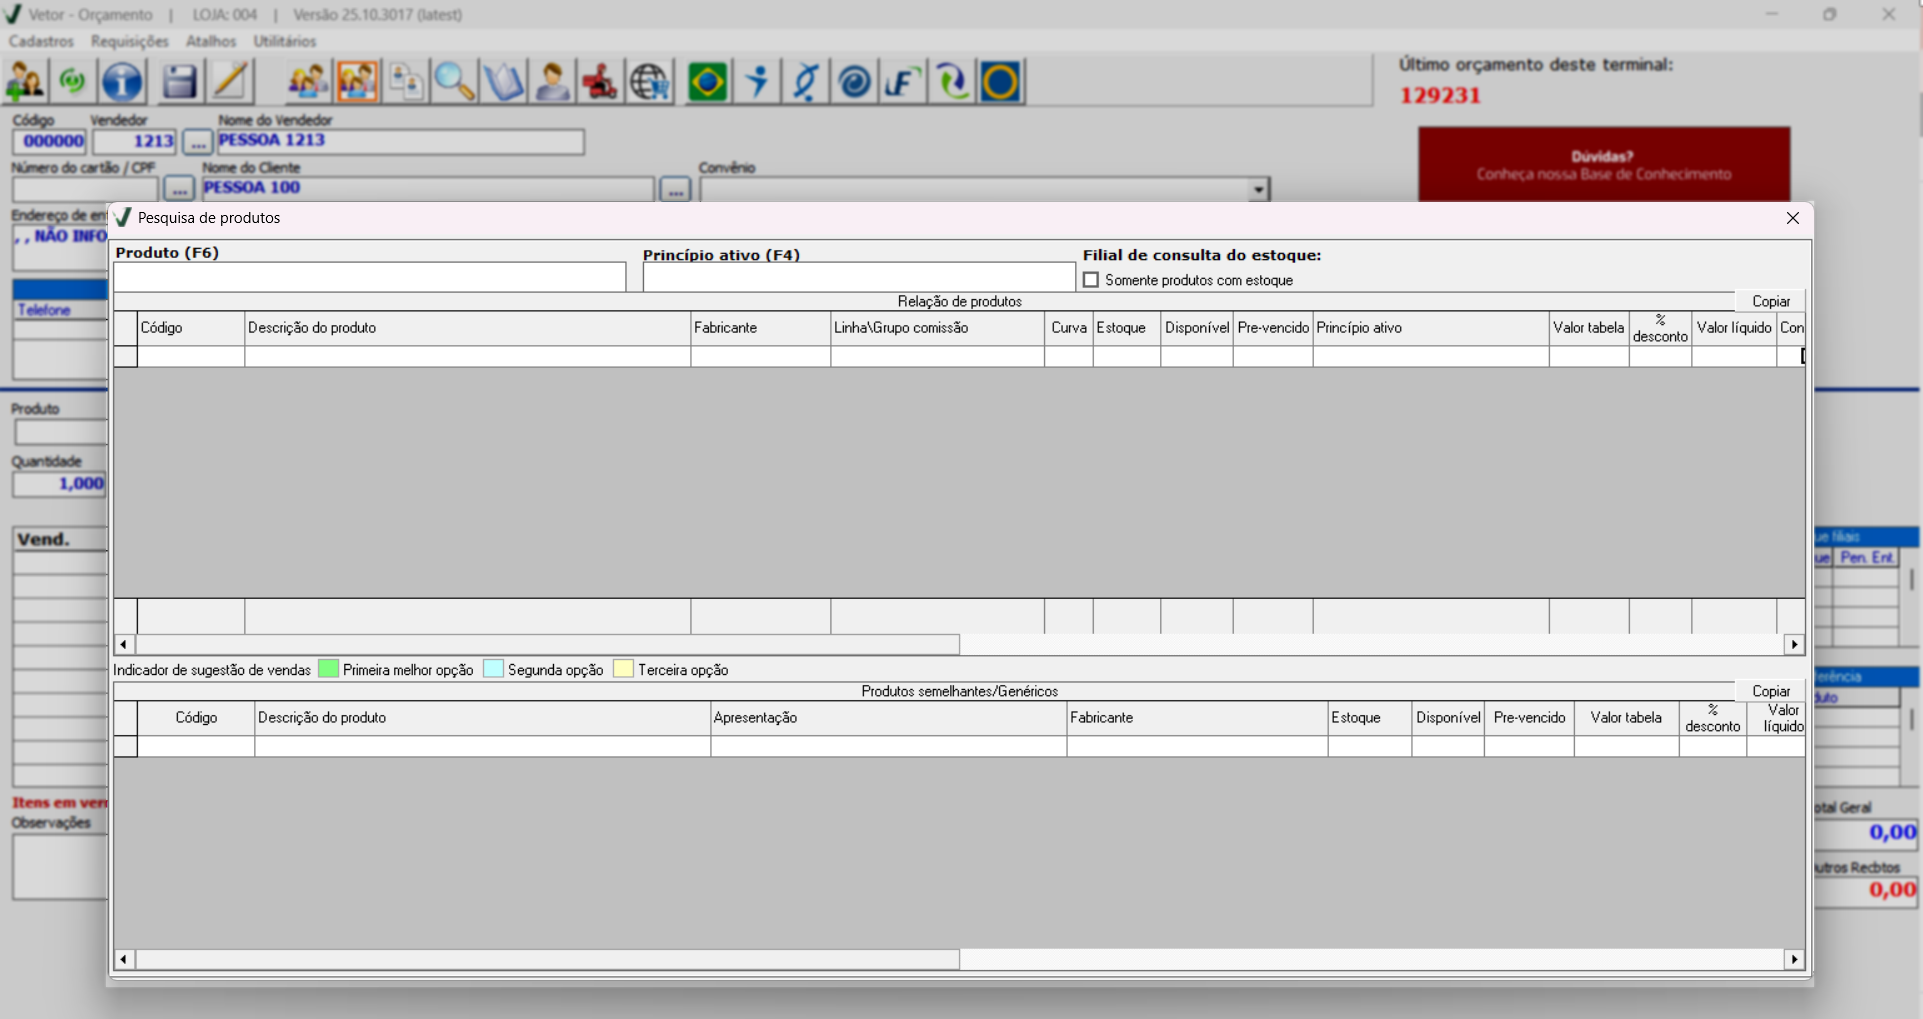Expand the Convênio dropdown list
Viewport: 1923px width, 1019px height.
(x=1258, y=189)
